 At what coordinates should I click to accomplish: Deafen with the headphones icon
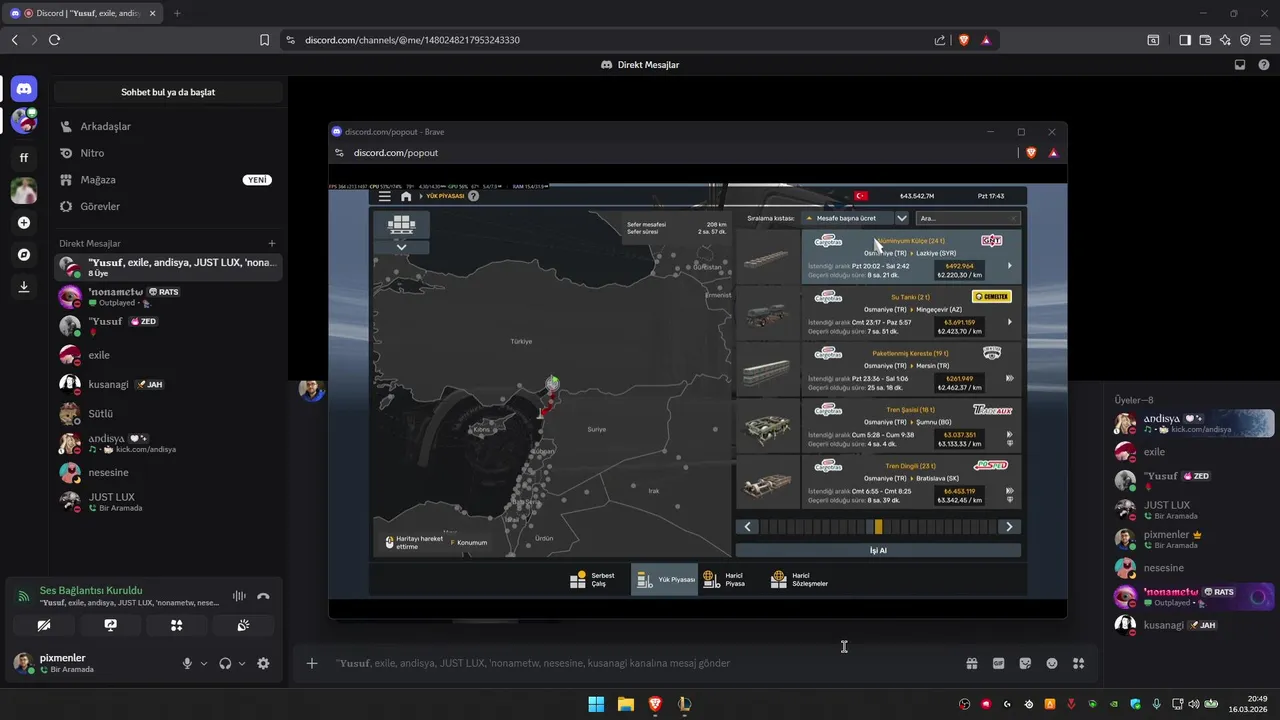click(x=225, y=663)
